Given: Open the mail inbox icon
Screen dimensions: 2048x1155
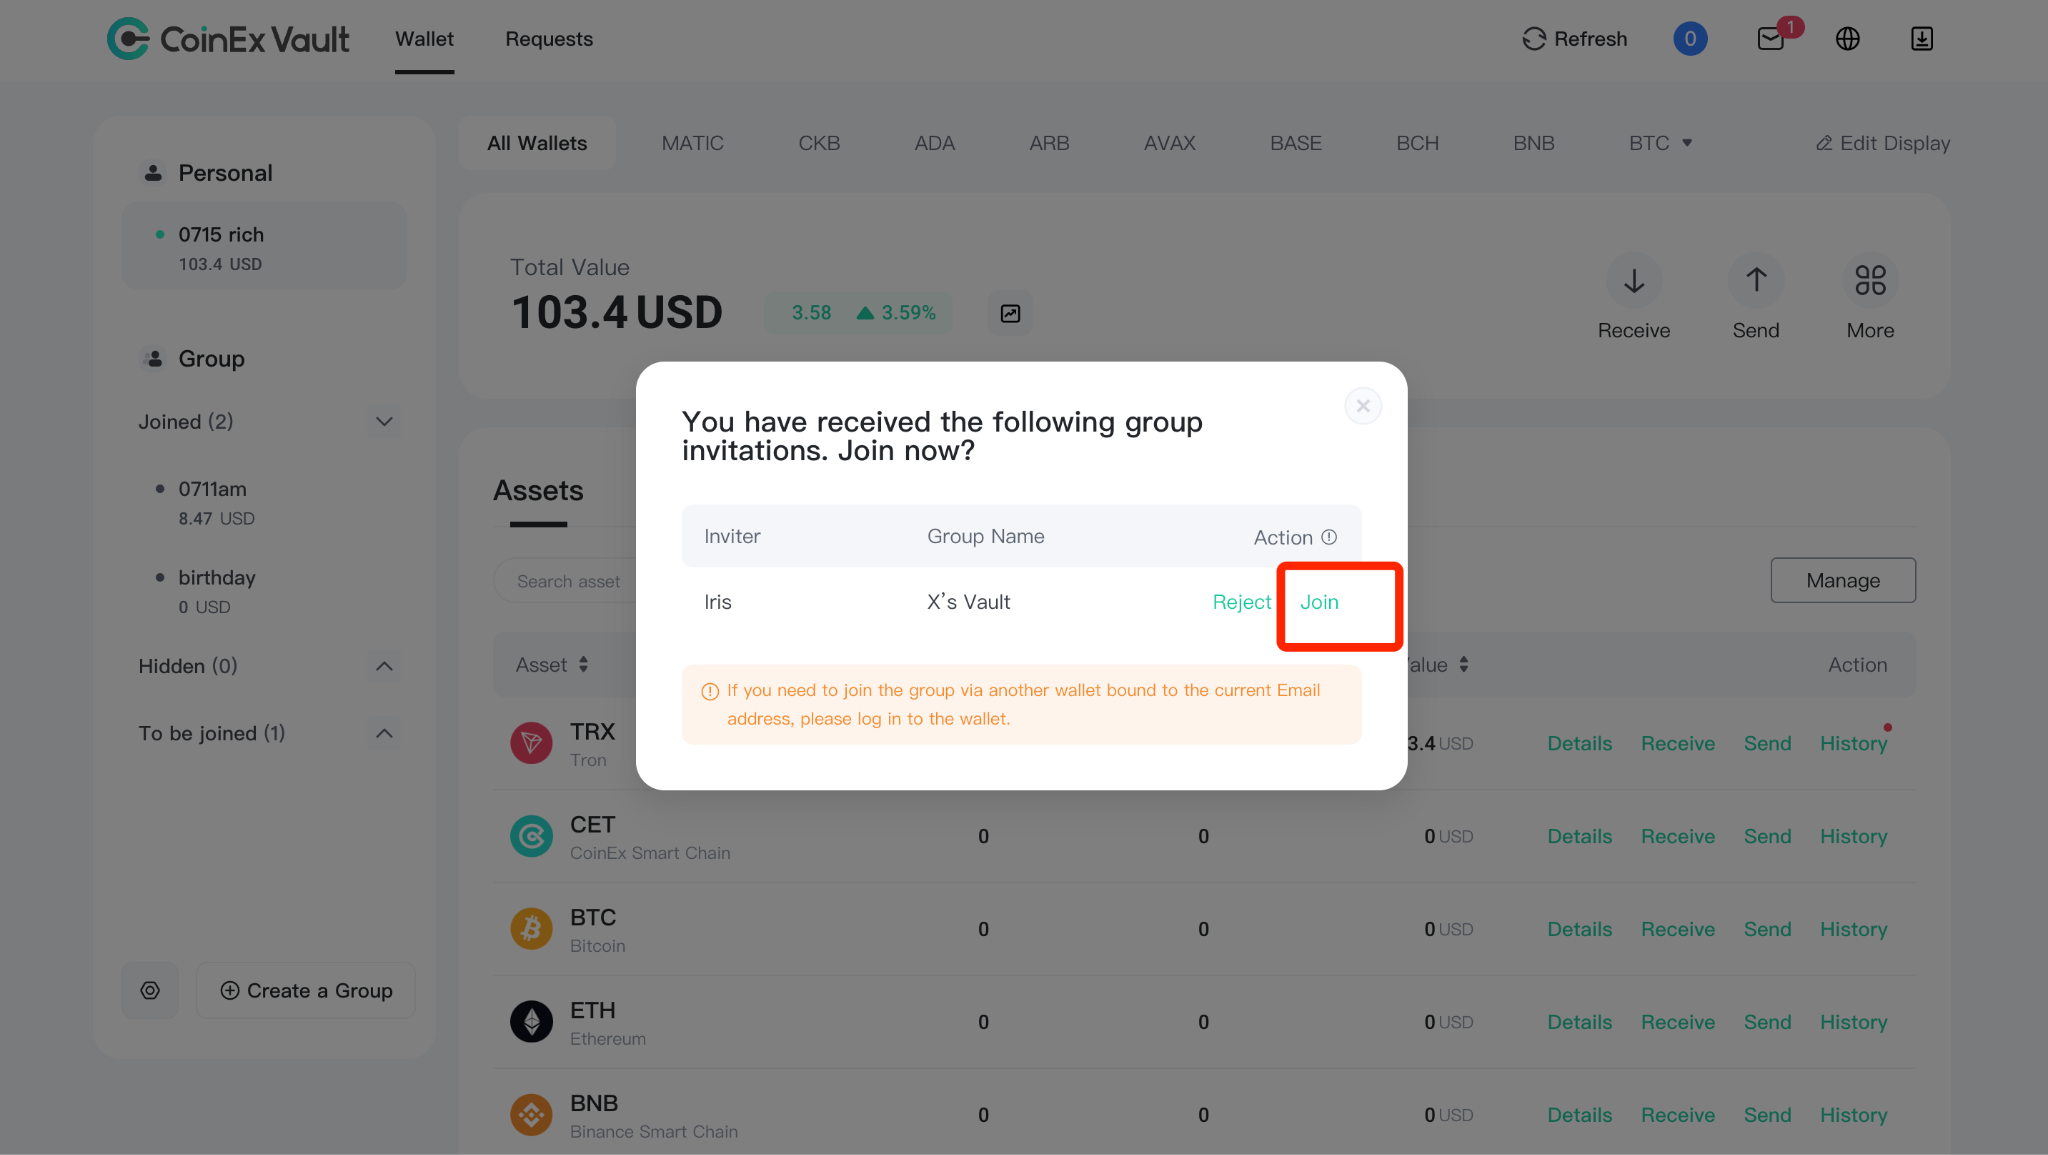Looking at the screenshot, I should (1771, 39).
